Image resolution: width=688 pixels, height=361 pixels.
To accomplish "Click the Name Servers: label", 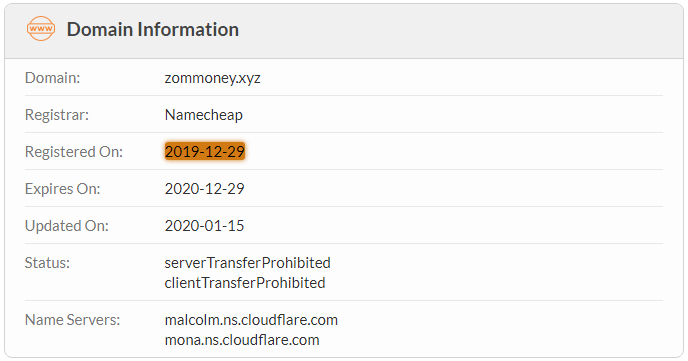I will tap(72, 320).
